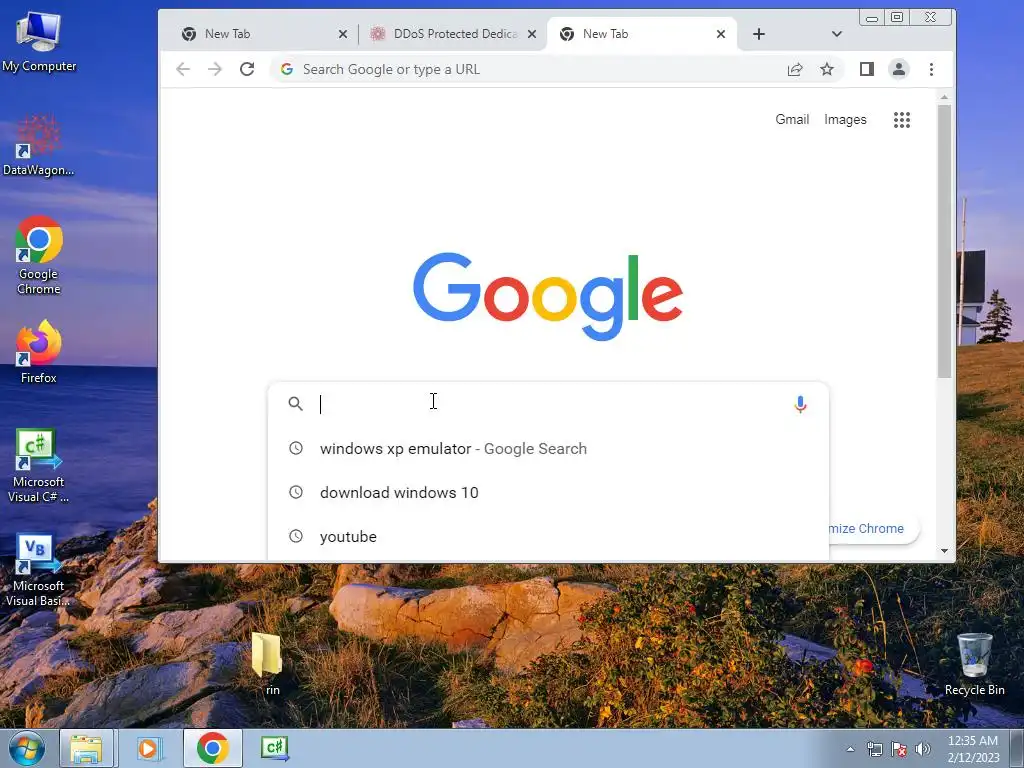Open the Microsoft Visual Basic desktop shortcut
The width and height of the screenshot is (1024, 768).
coord(39,570)
